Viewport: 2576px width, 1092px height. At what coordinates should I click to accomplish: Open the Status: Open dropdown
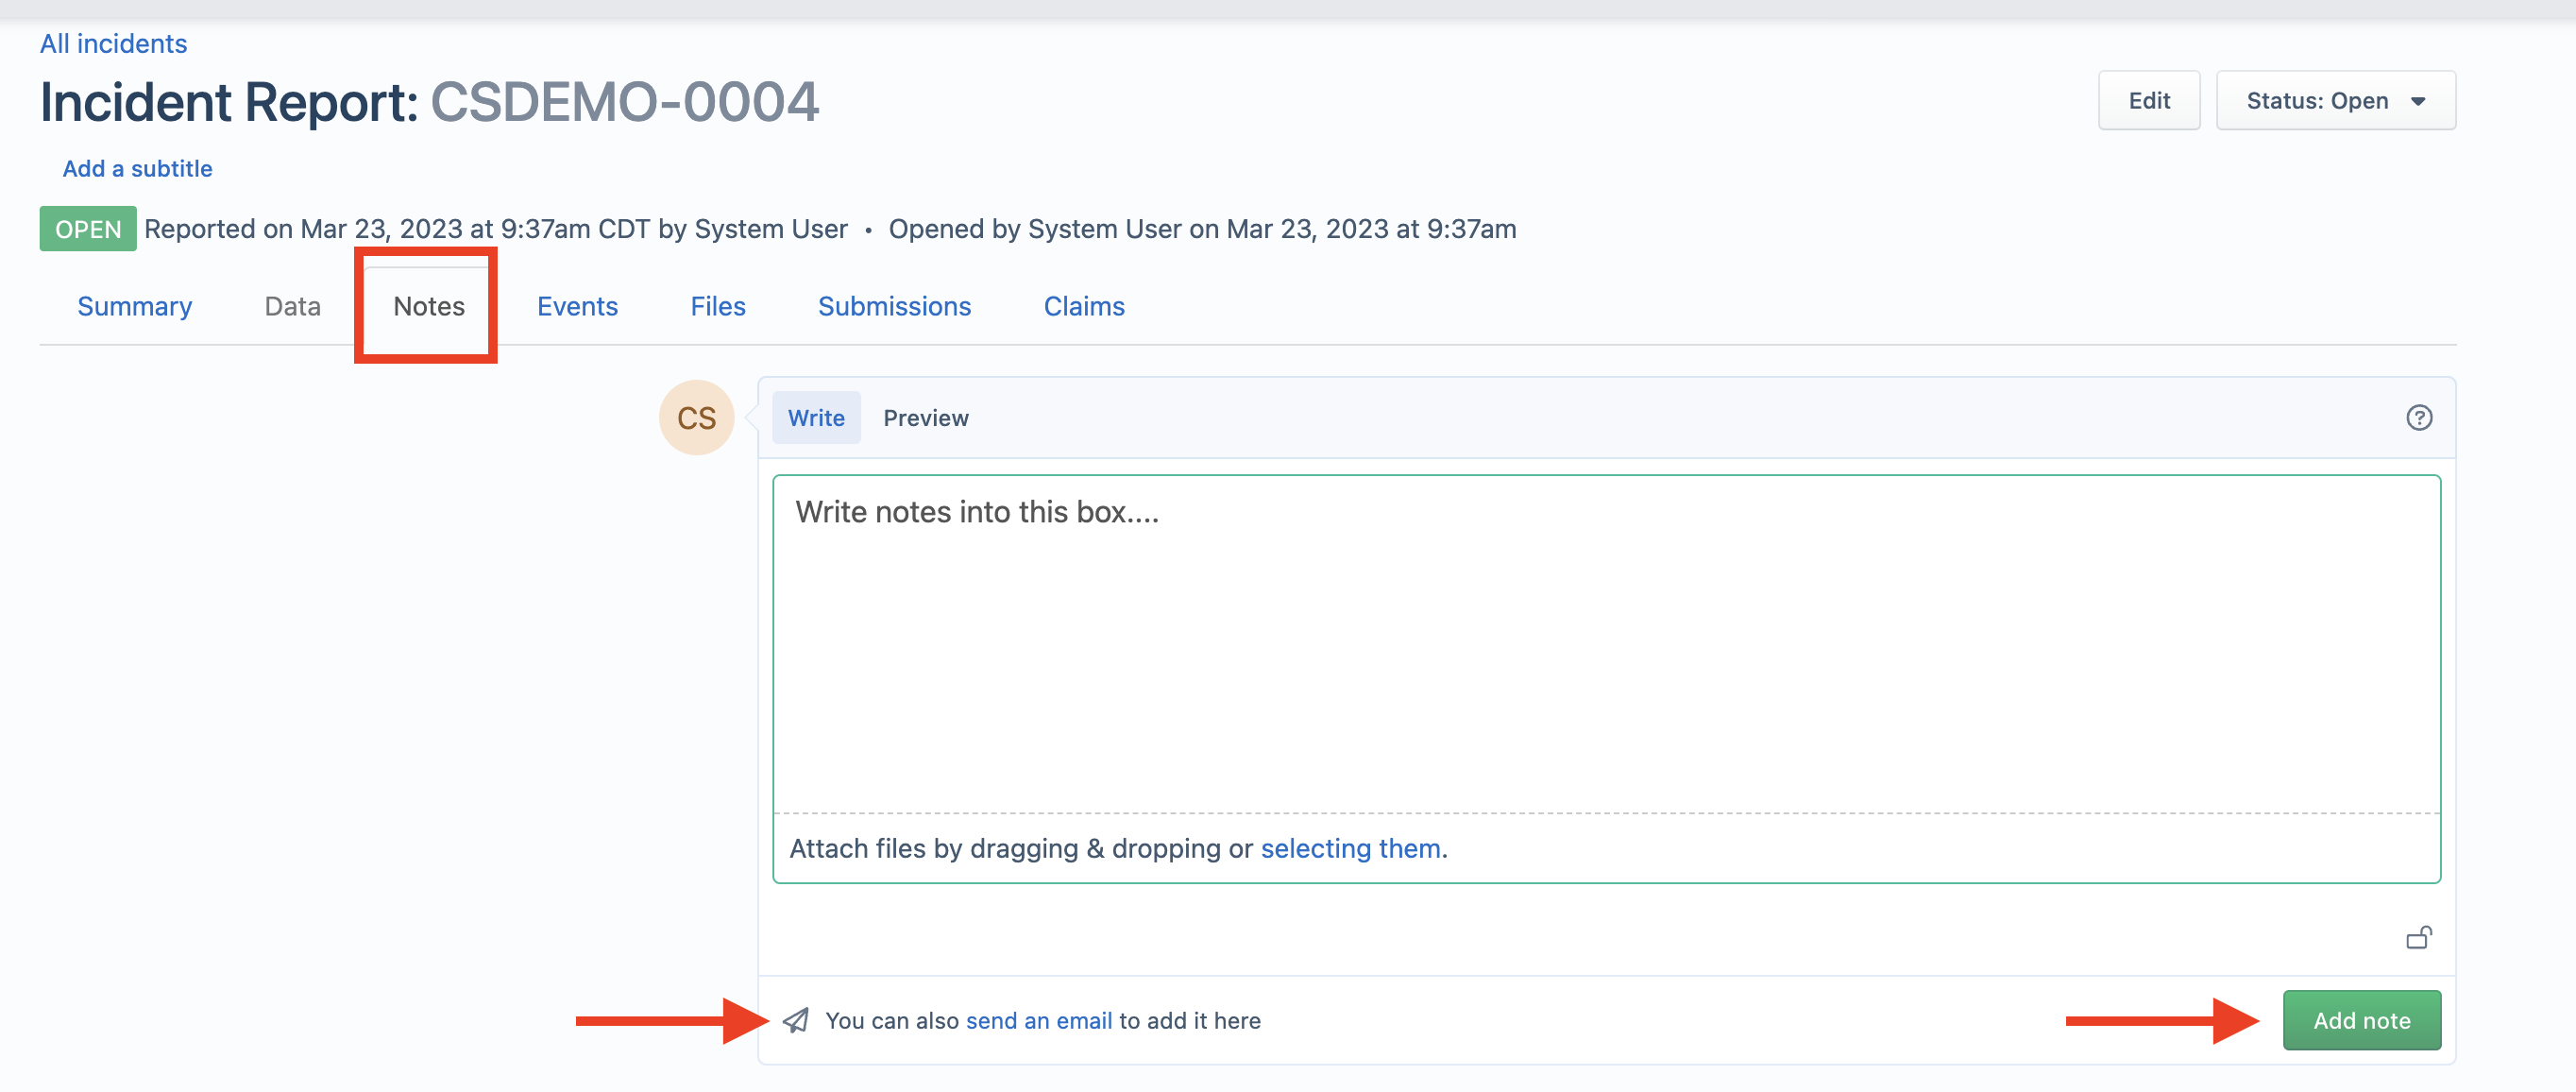pos(2335,100)
